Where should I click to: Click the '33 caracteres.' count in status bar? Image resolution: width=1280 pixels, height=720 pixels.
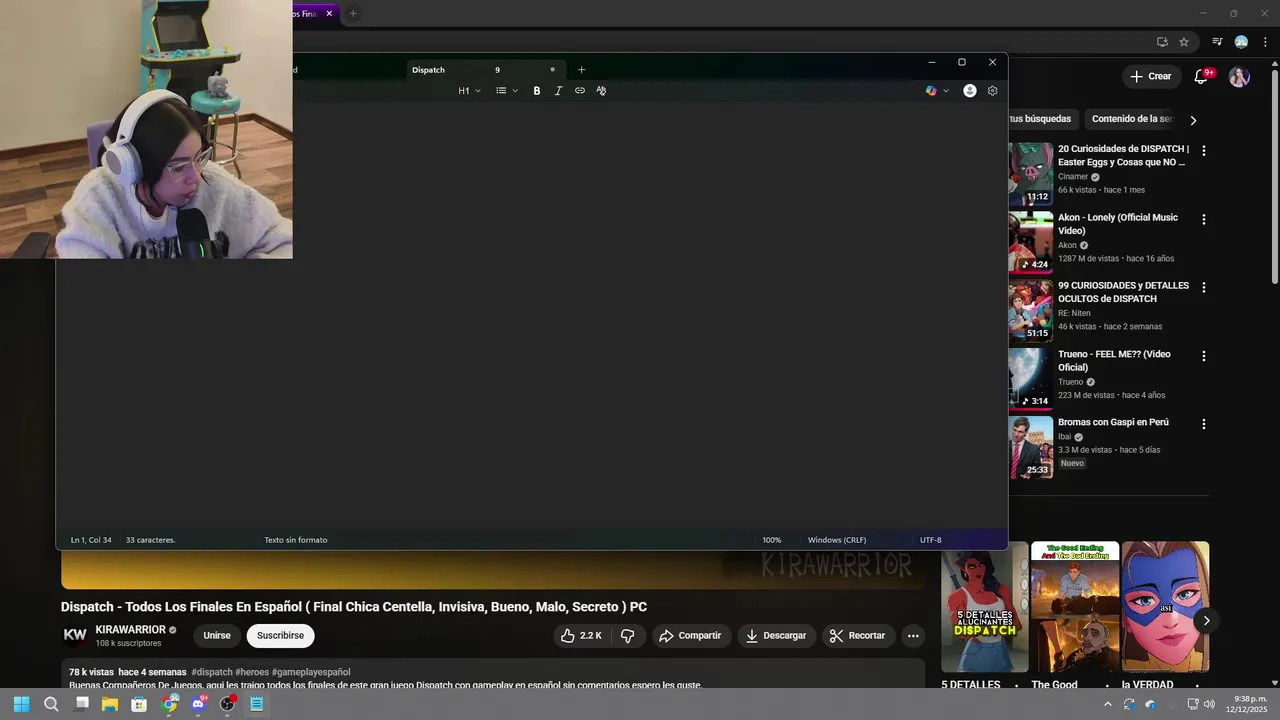[150, 540]
